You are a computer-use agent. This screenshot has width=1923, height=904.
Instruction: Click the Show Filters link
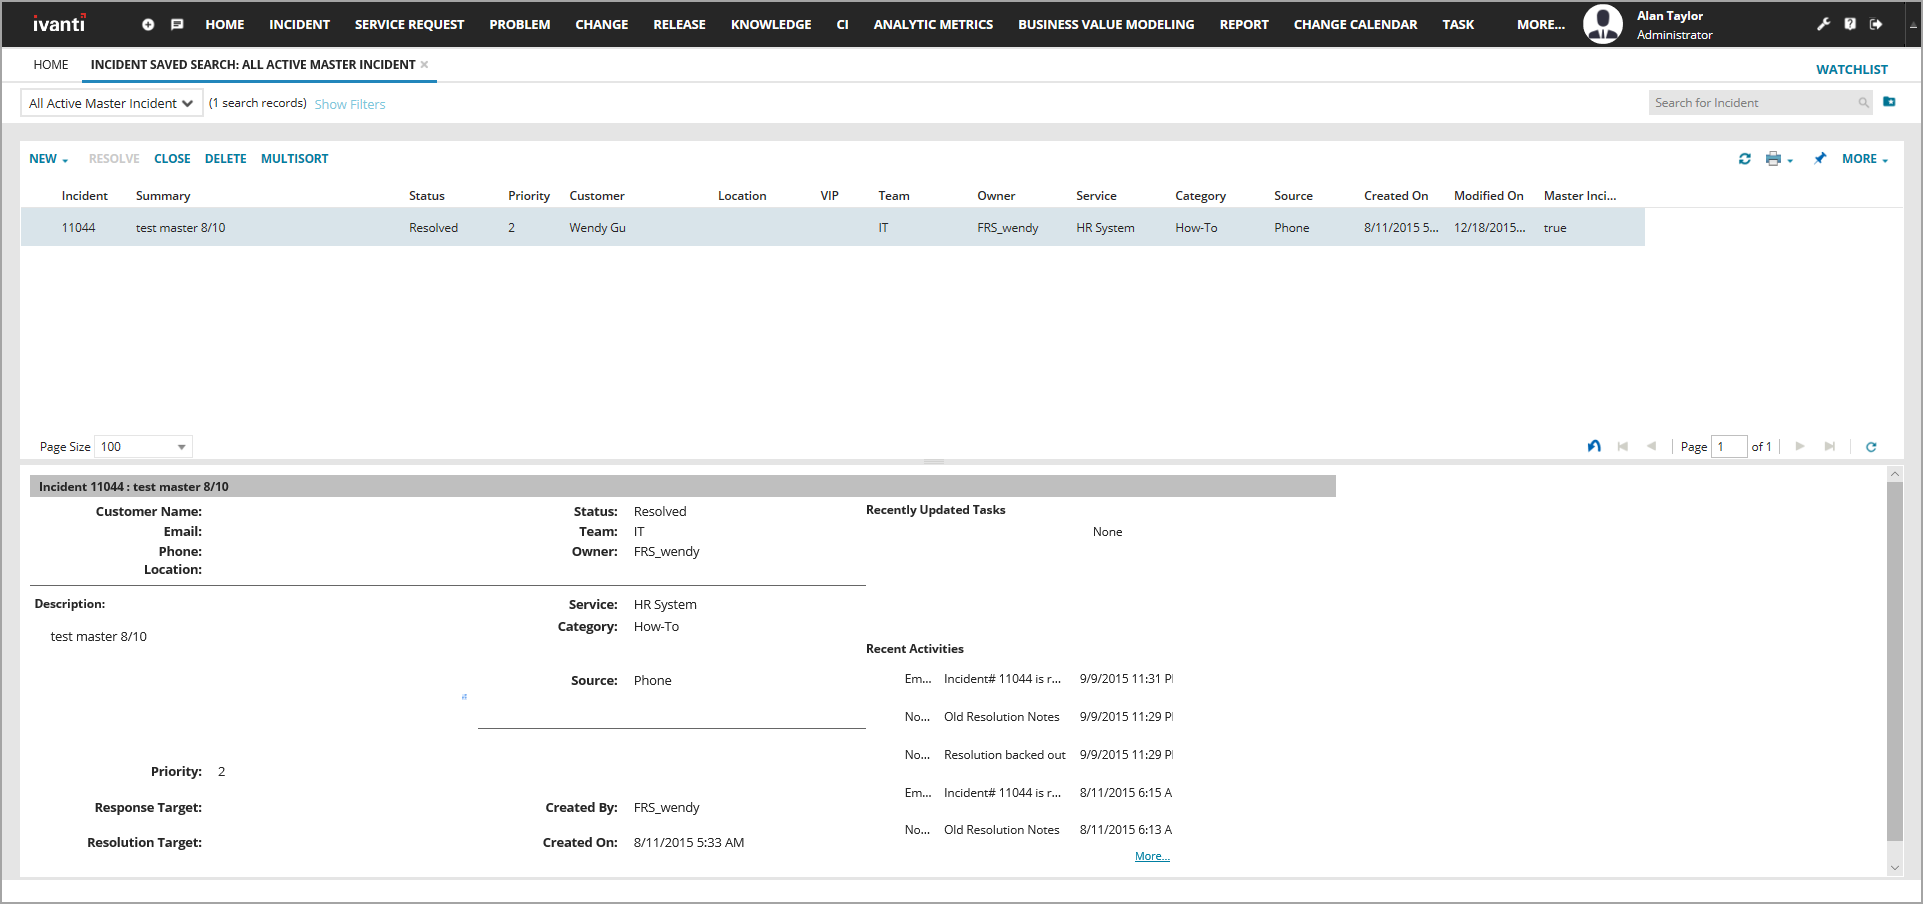tap(349, 104)
